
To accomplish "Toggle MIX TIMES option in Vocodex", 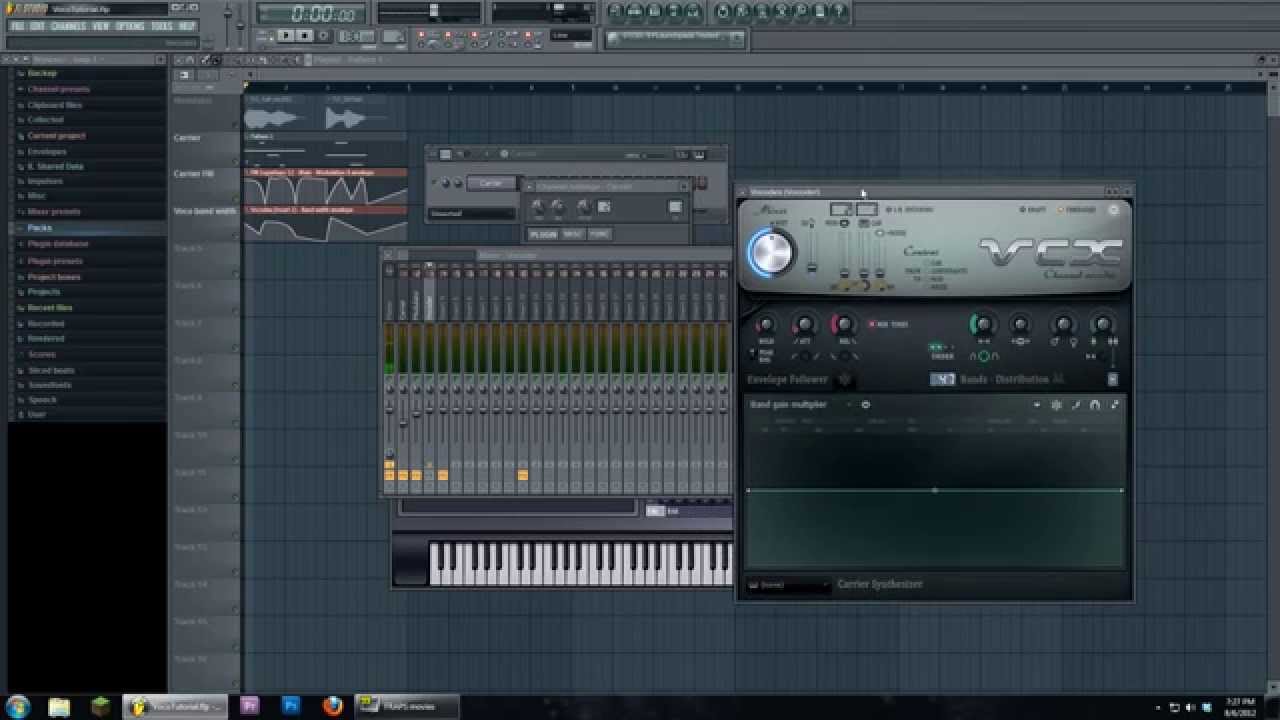I will tap(888, 324).
